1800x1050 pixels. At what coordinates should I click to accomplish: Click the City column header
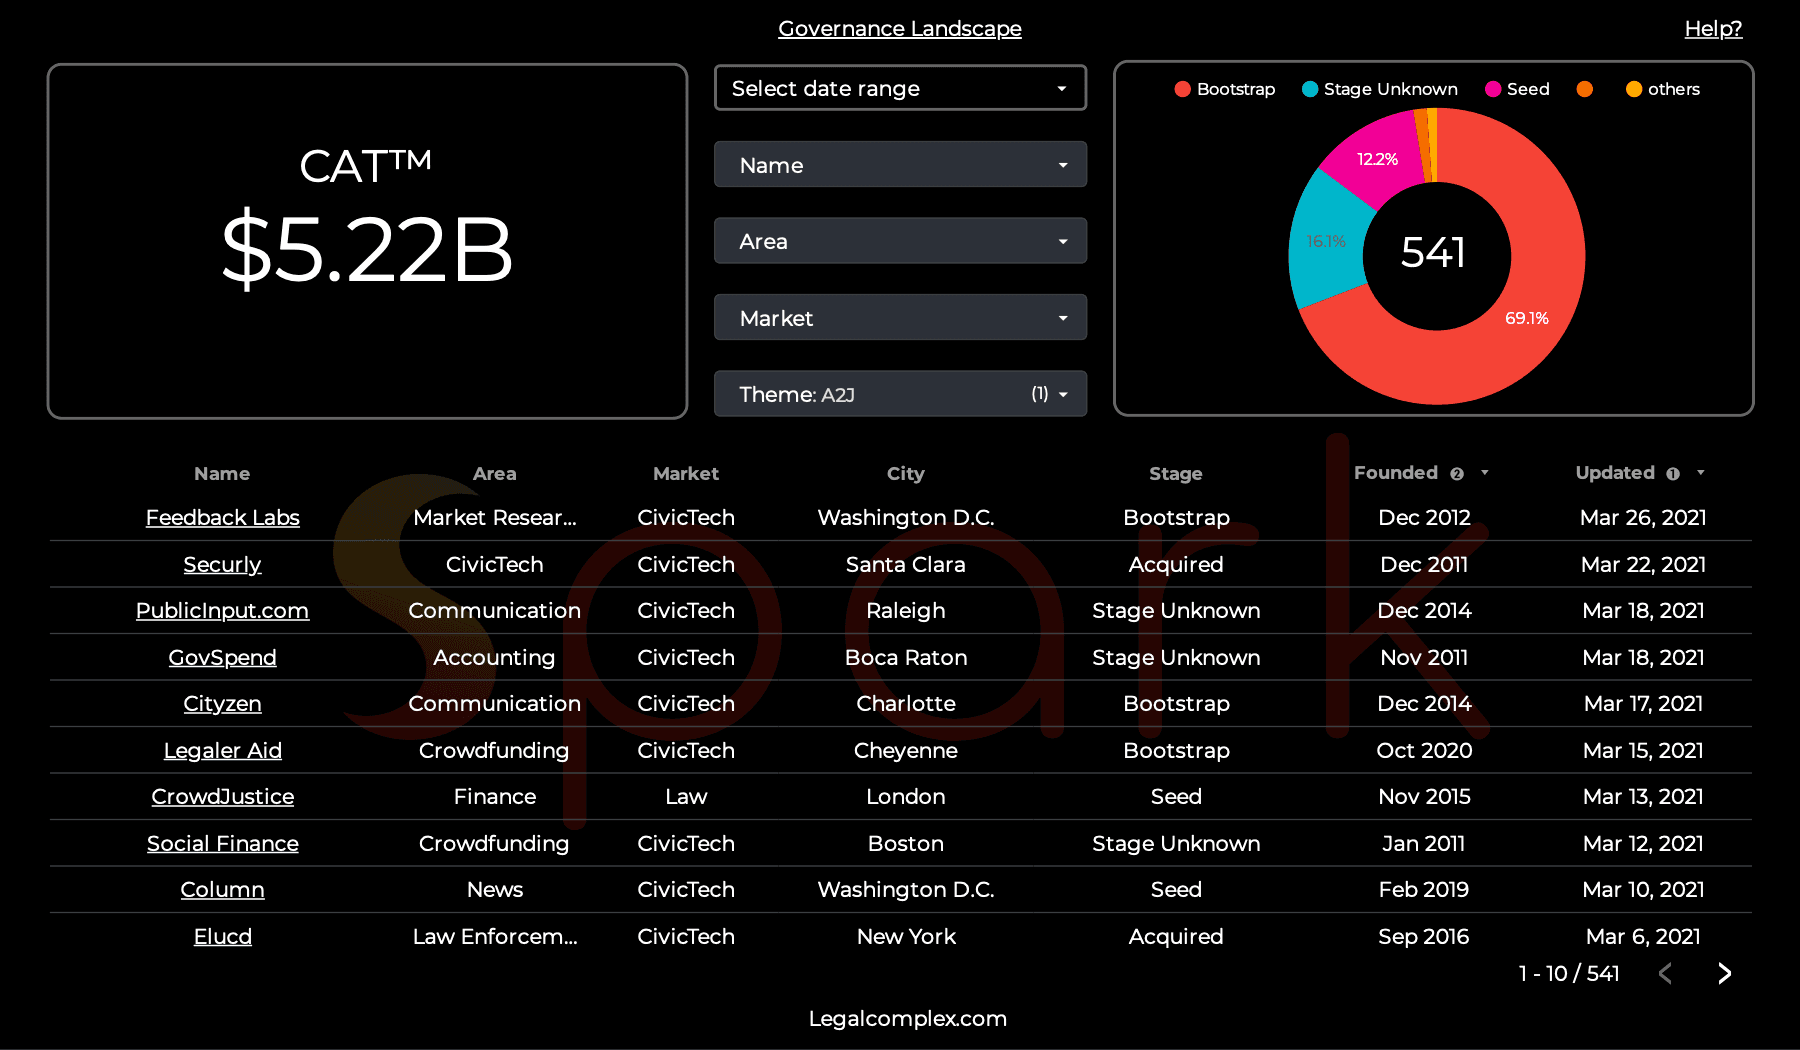[x=905, y=474]
